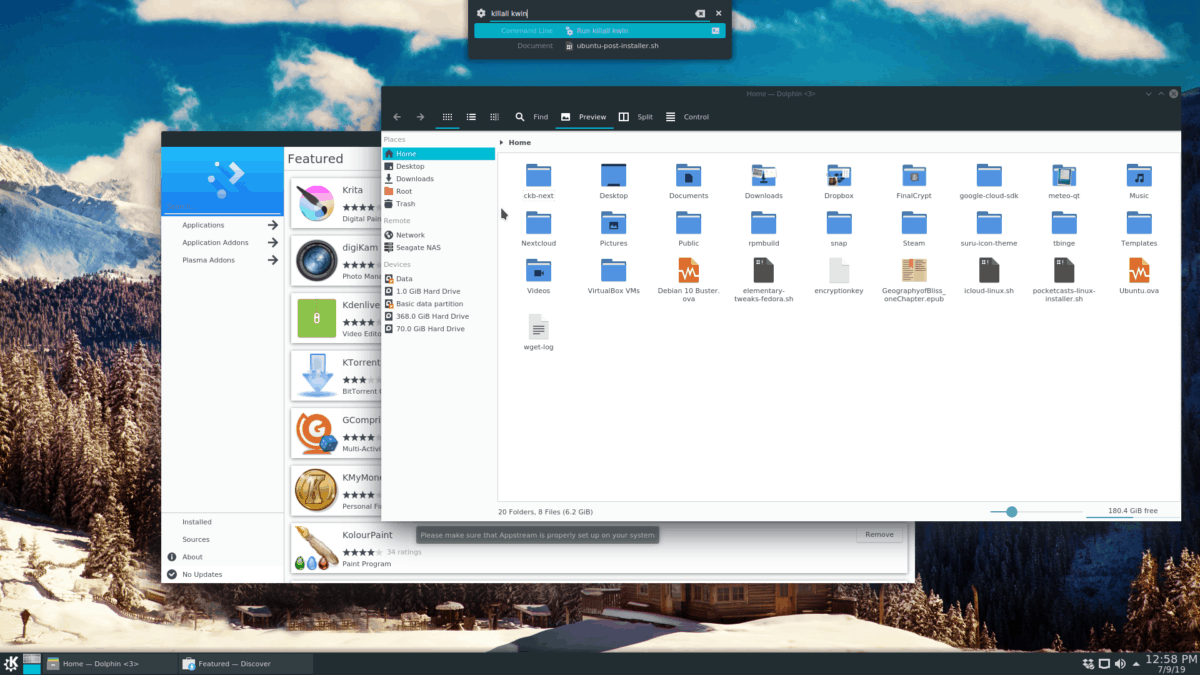Select the encryptionkey file icon

coord(839,270)
